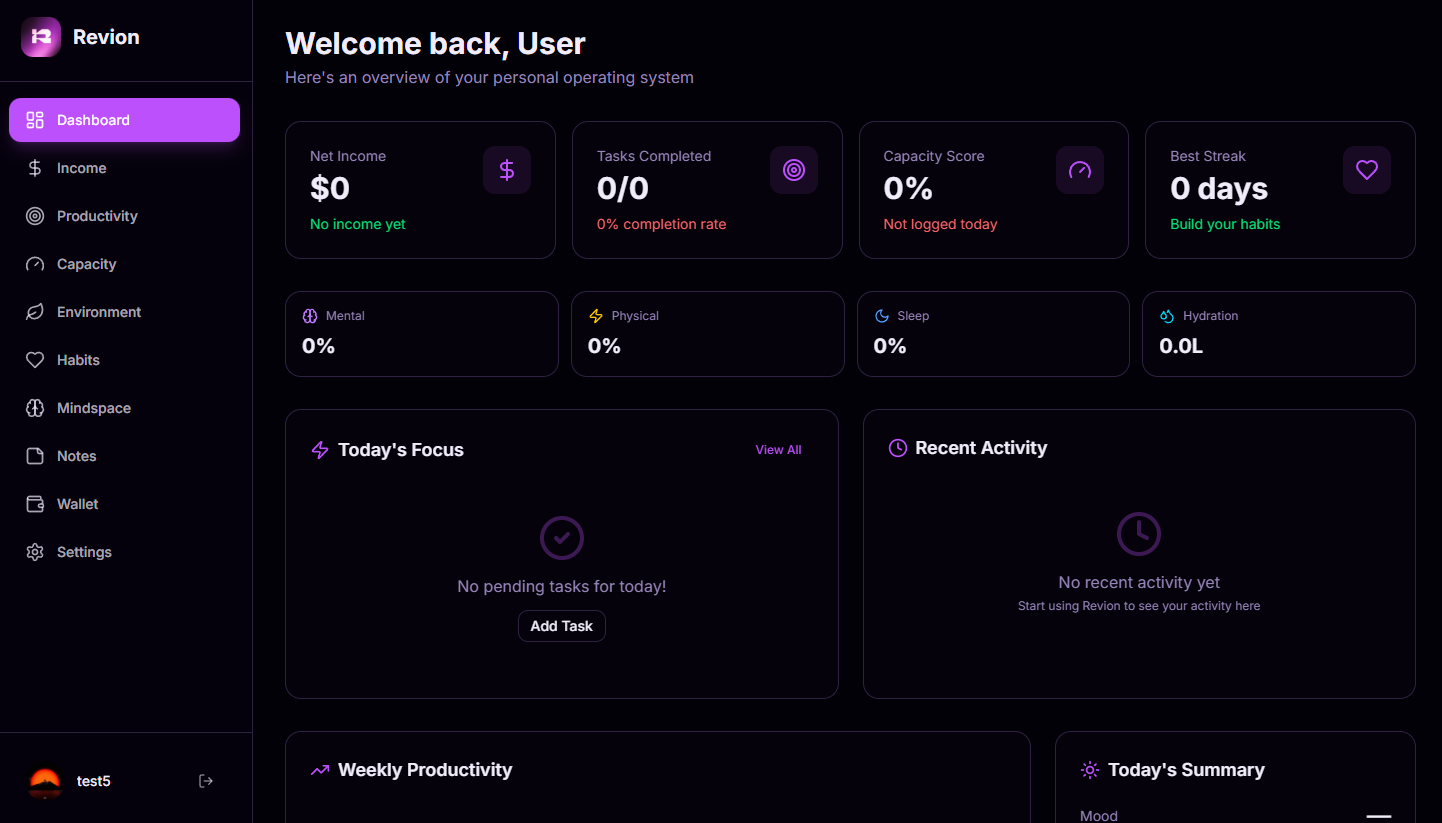Click the test5 profile avatar
The image size is (1442, 823).
[44, 781]
